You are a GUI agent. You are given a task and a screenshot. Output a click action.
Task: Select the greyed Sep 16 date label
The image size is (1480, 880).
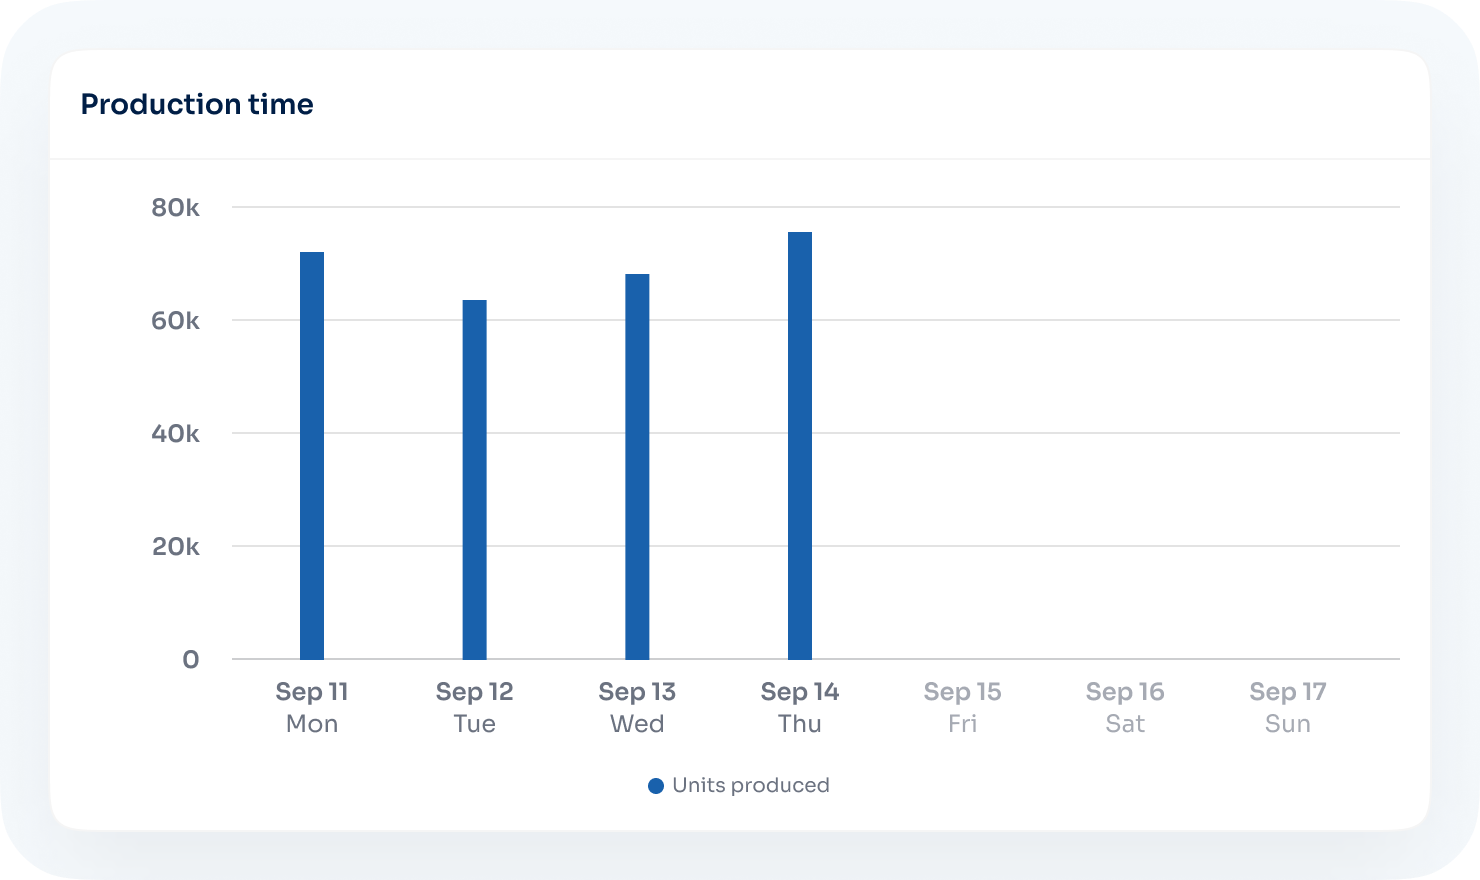click(x=1125, y=692)
